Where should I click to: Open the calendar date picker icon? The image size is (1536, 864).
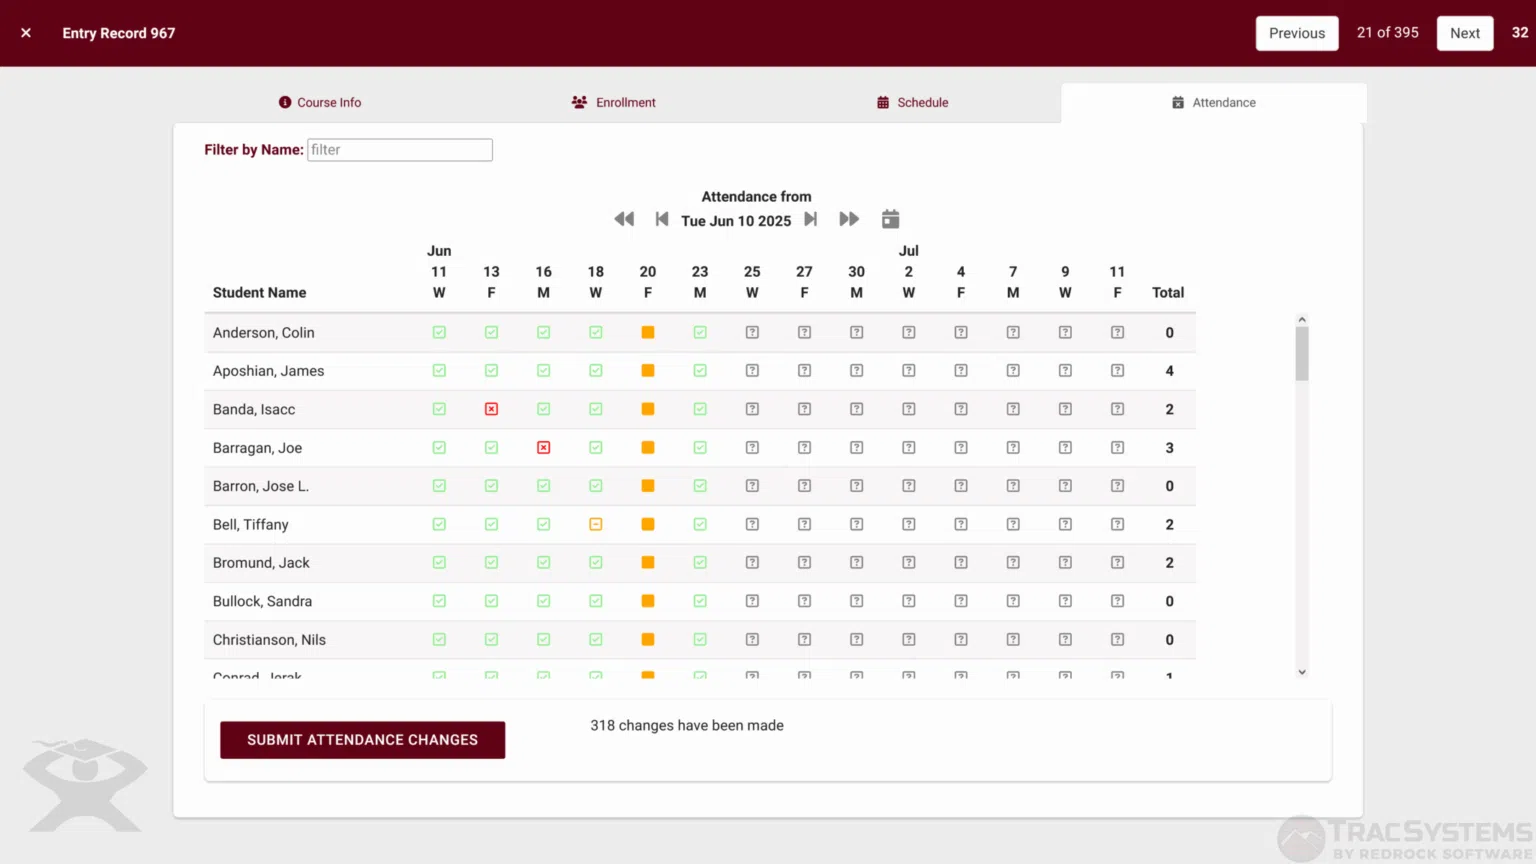(890, 219)
